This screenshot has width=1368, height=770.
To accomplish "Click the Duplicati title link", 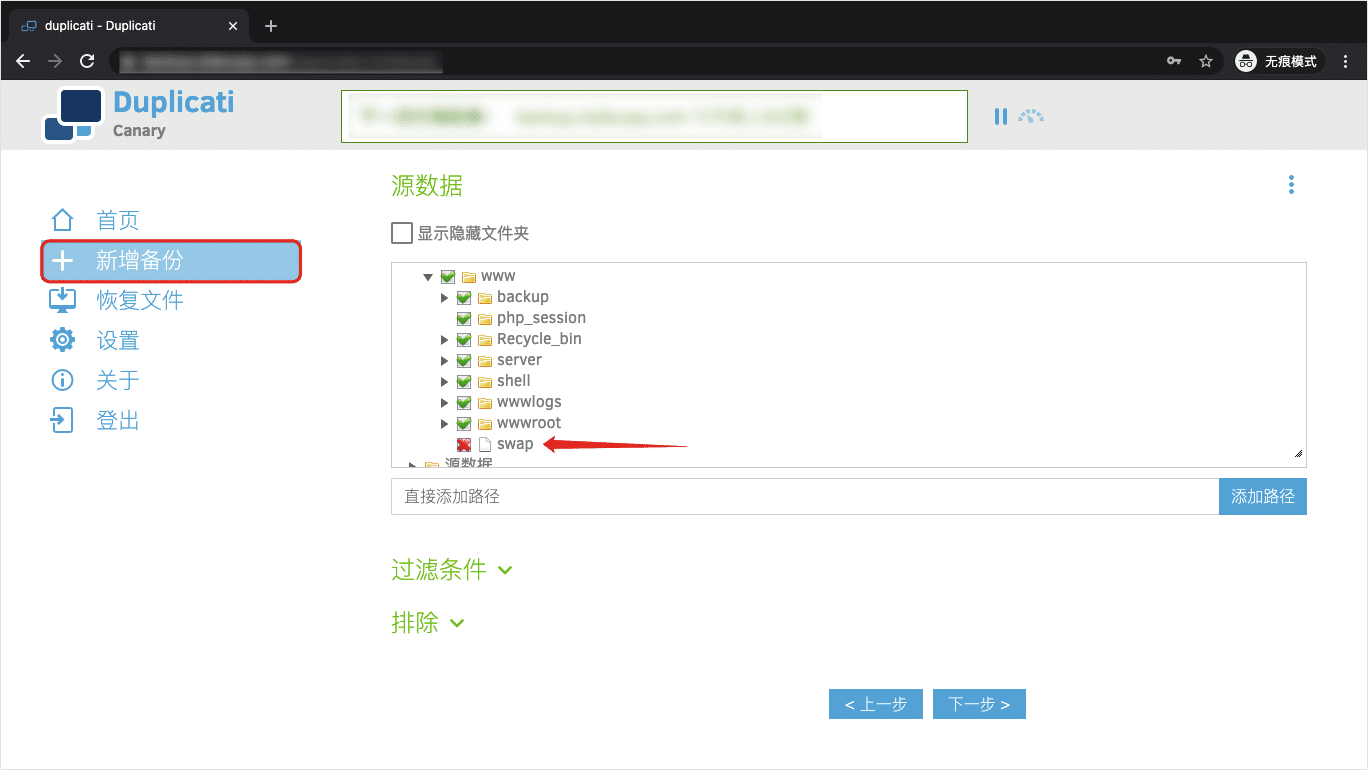I will [173, 101].
